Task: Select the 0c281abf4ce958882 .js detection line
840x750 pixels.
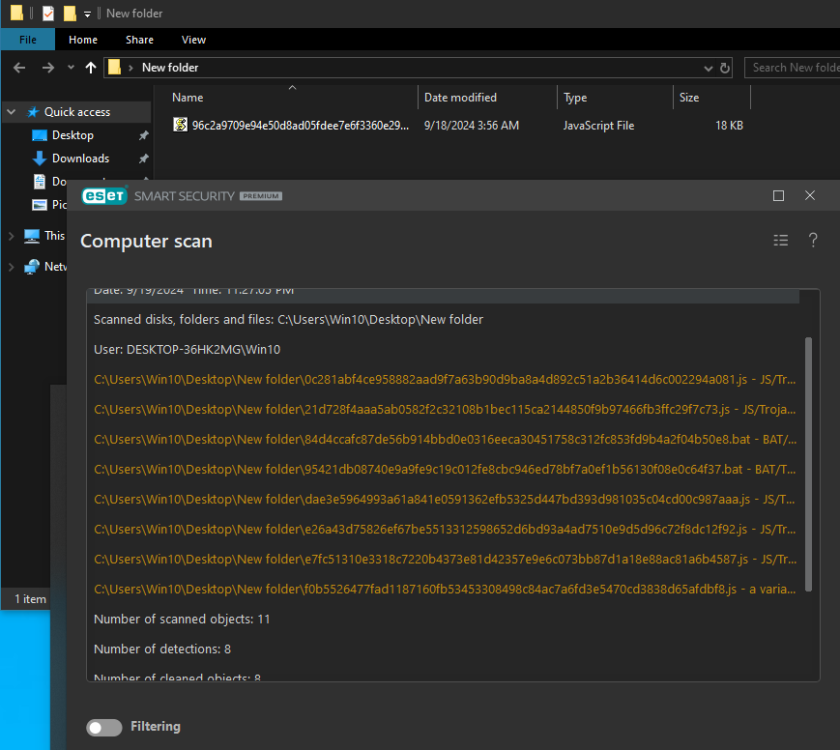Action: 445,379
